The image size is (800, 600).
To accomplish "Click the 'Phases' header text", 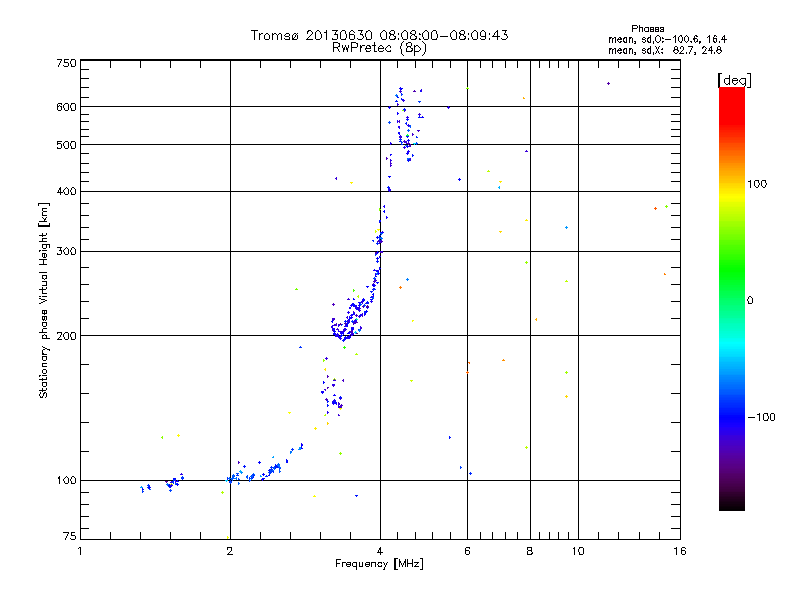I will (647, 29).
